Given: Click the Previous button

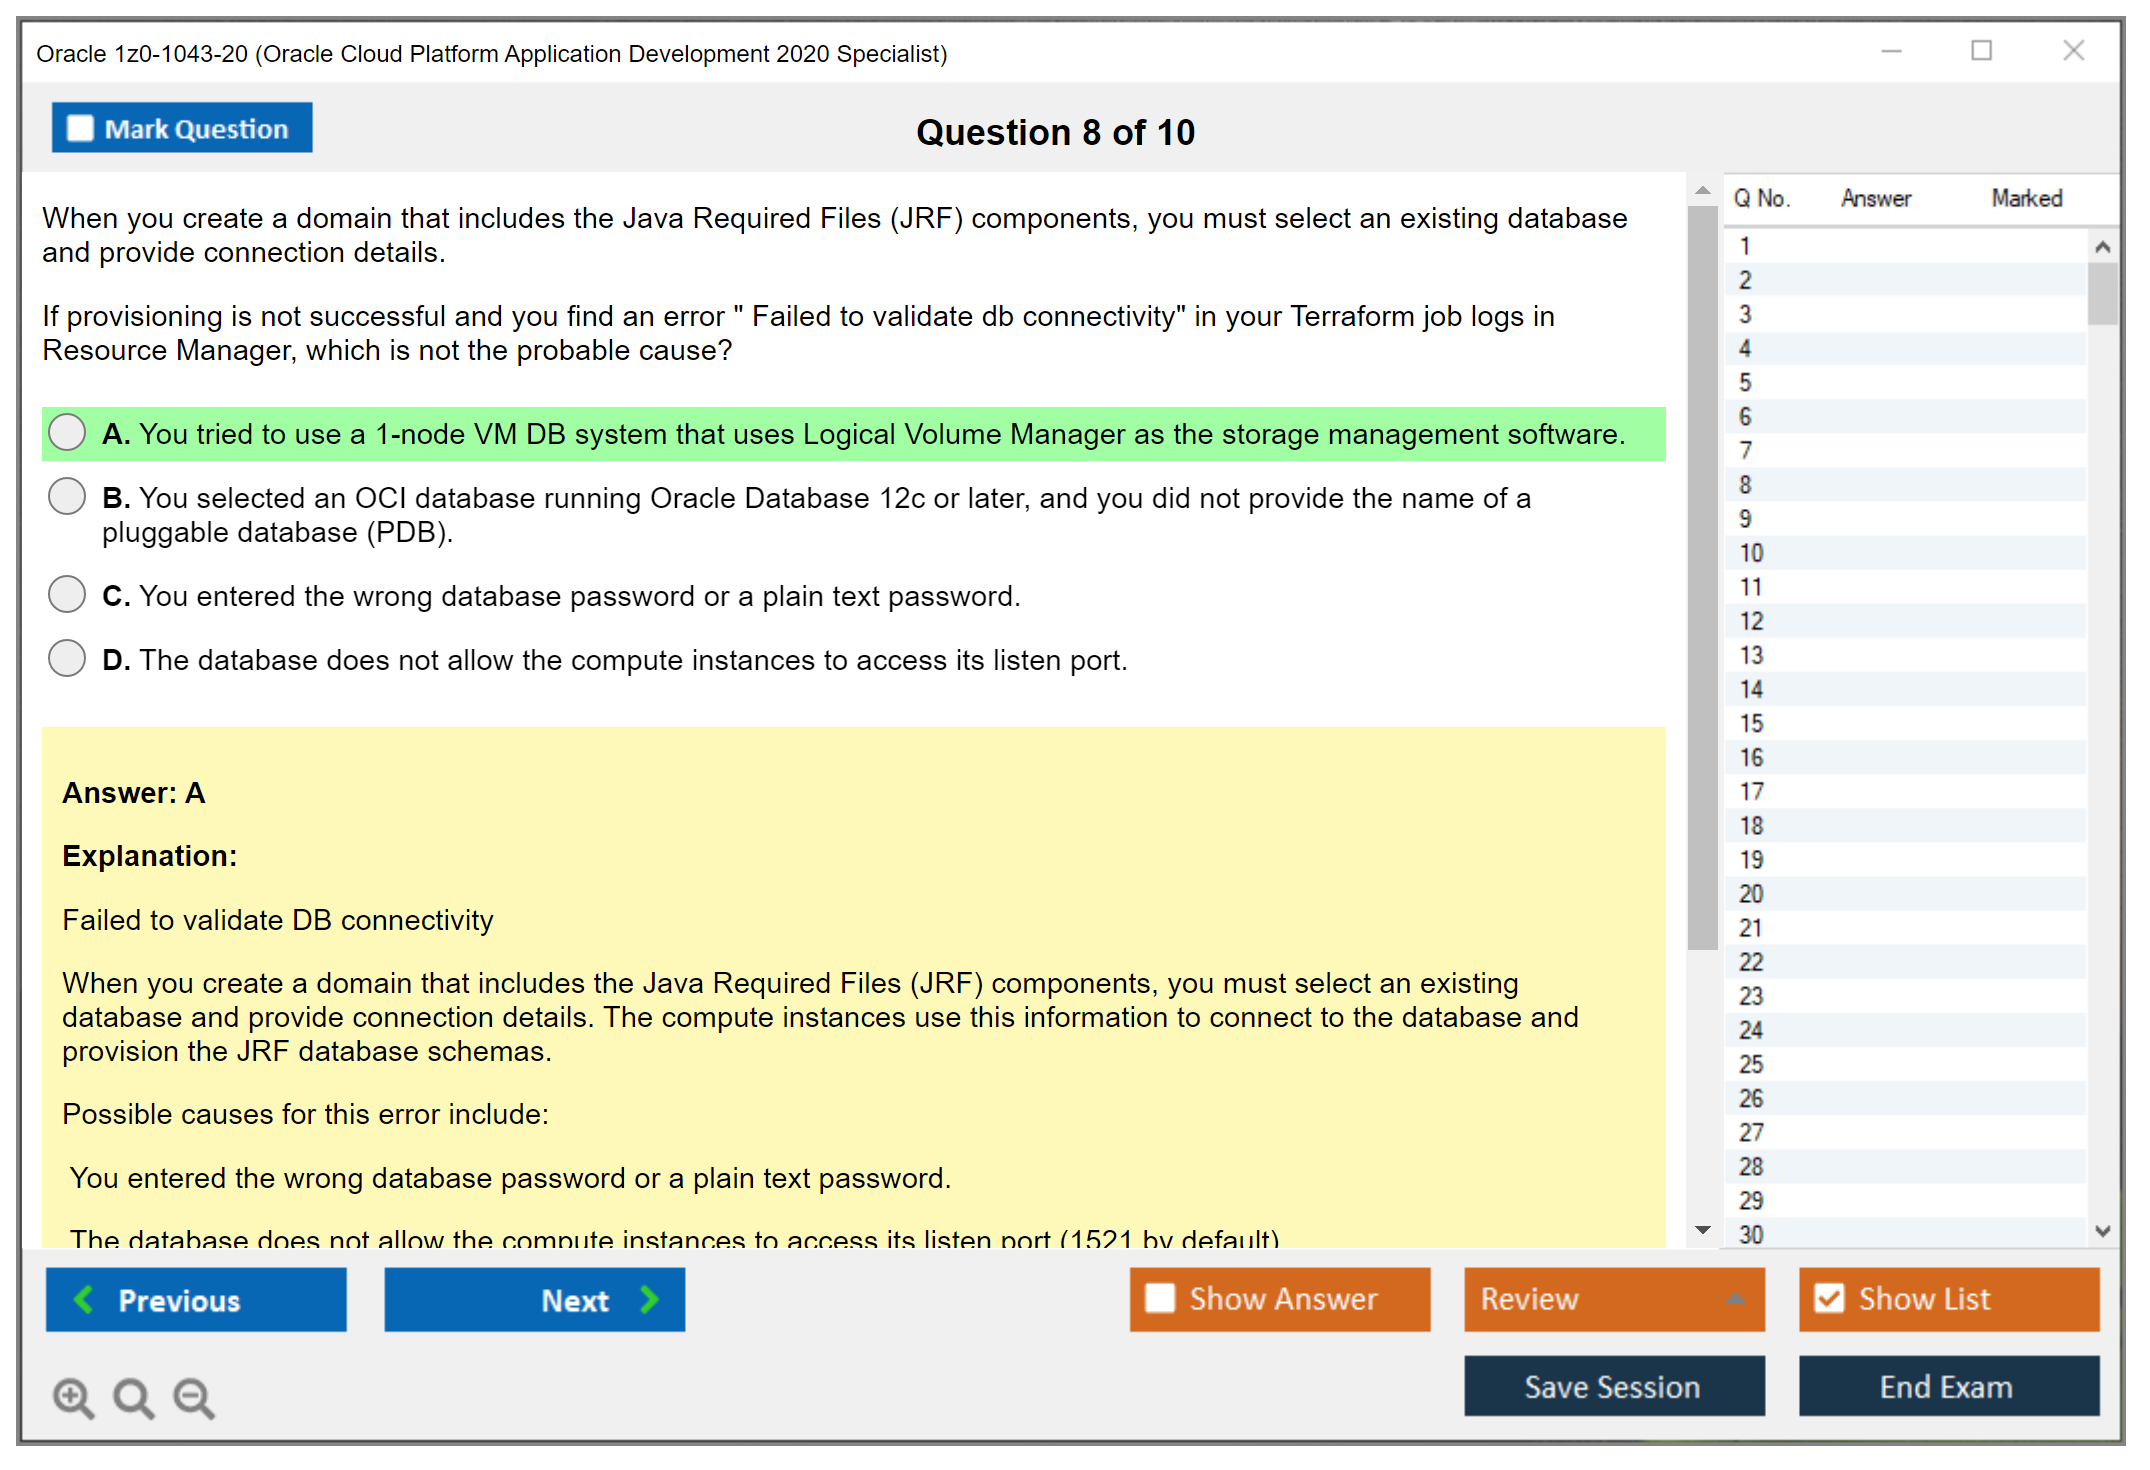Looking at the screenshot, I should [x=196, y=1299].
